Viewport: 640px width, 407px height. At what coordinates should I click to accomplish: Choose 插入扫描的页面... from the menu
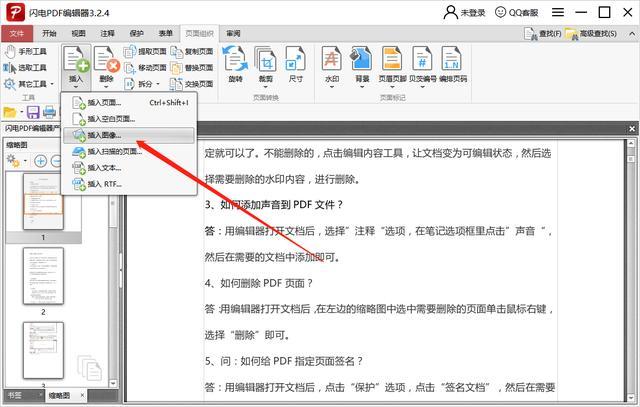click(129, 151)
